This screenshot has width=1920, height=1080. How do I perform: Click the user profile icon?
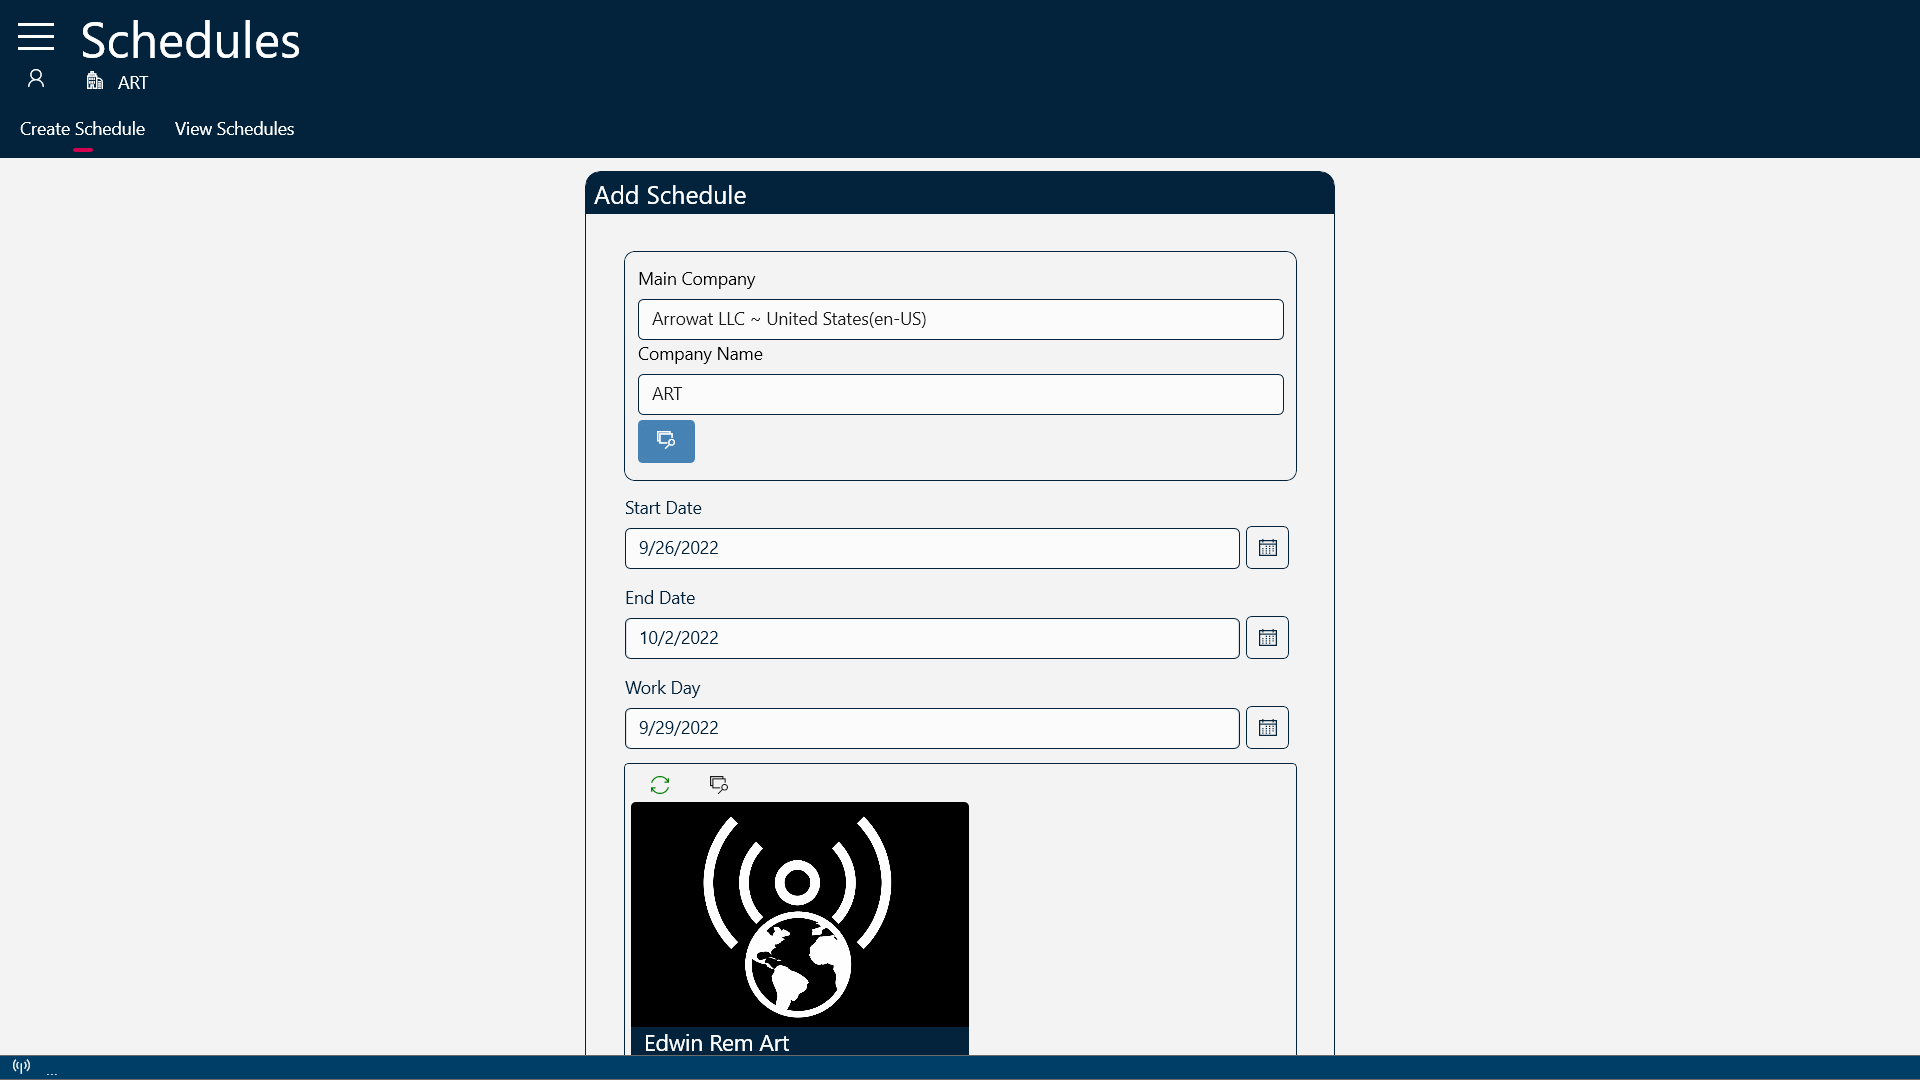pyautogui.click(x=36, y=78)
